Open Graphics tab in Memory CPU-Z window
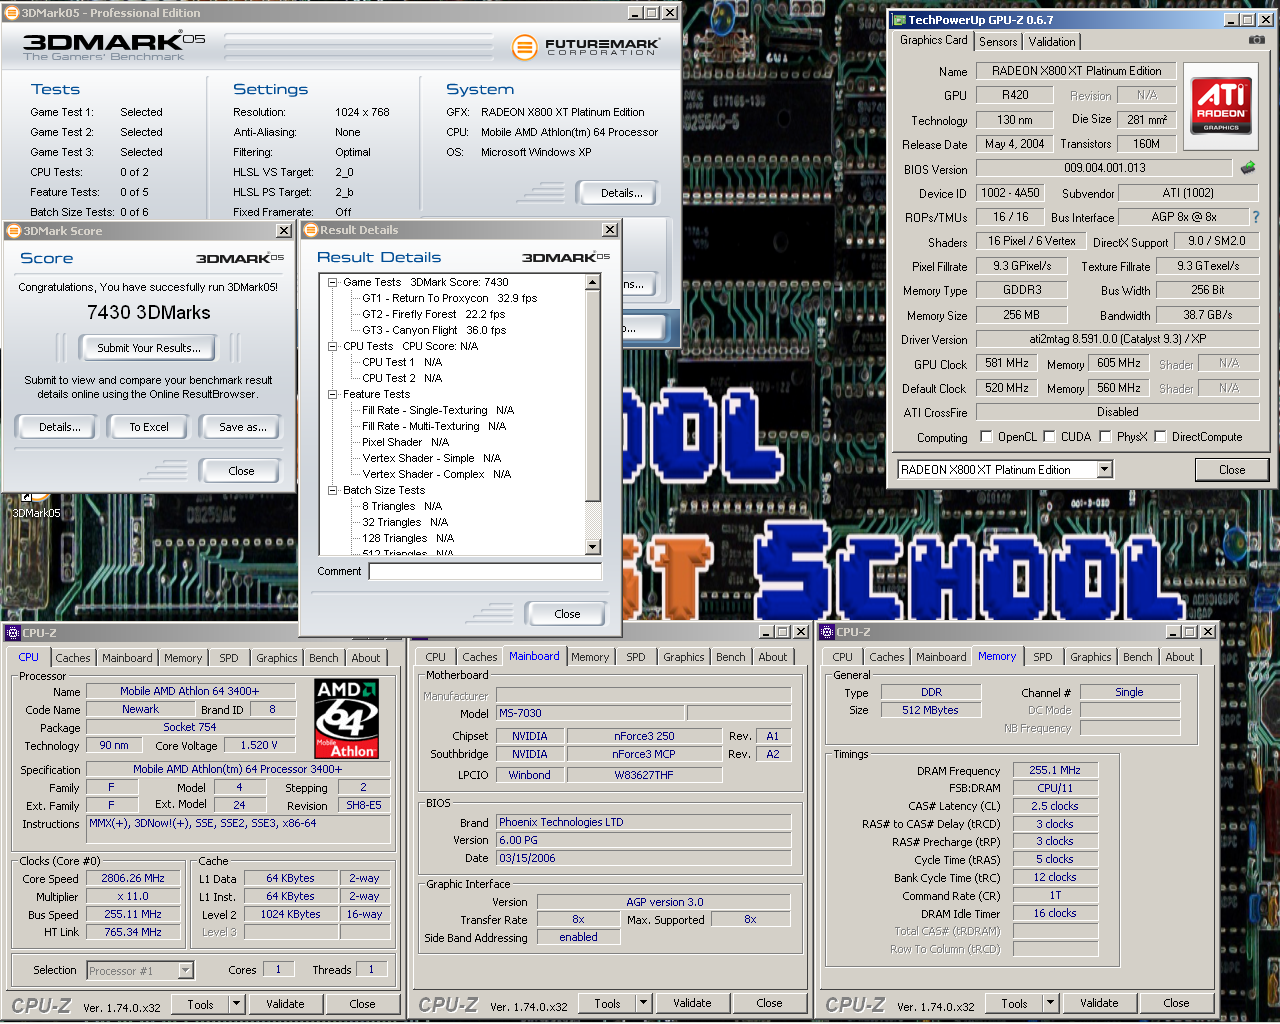Screen dimensions: 1280x1024 1091,657
